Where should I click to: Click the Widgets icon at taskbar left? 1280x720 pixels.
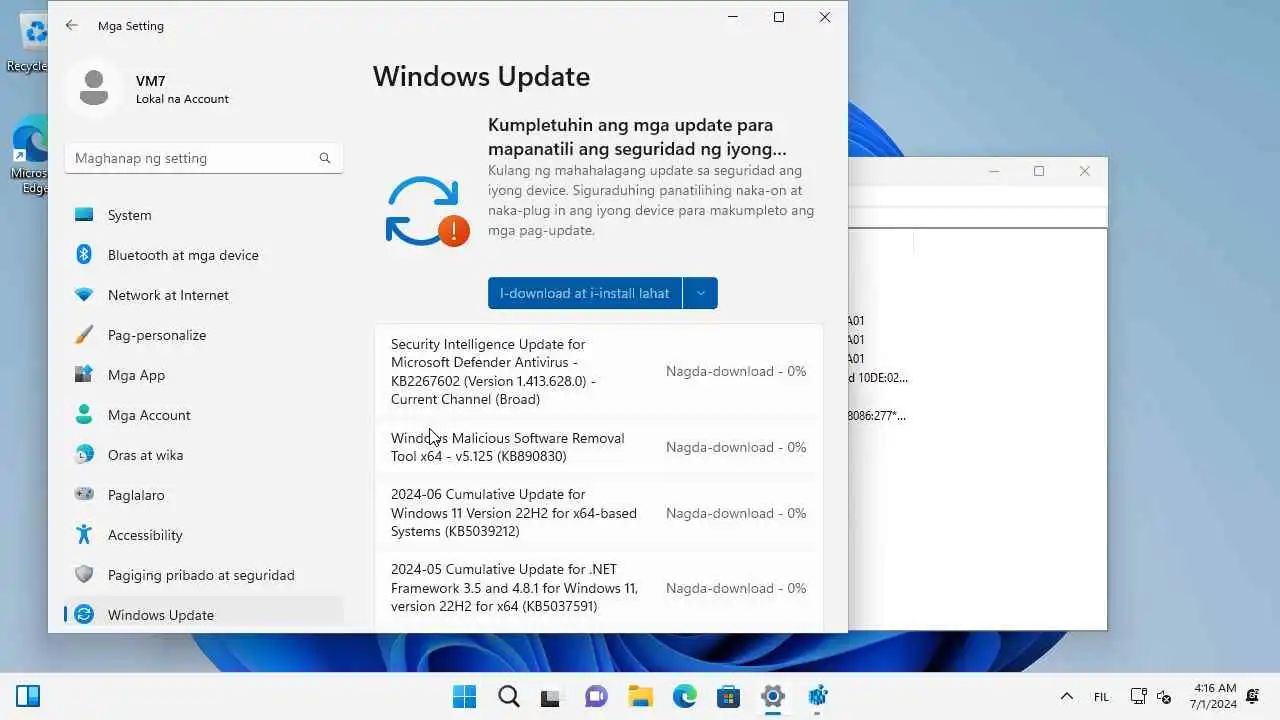pyautogui.click(x=28, y=696)
